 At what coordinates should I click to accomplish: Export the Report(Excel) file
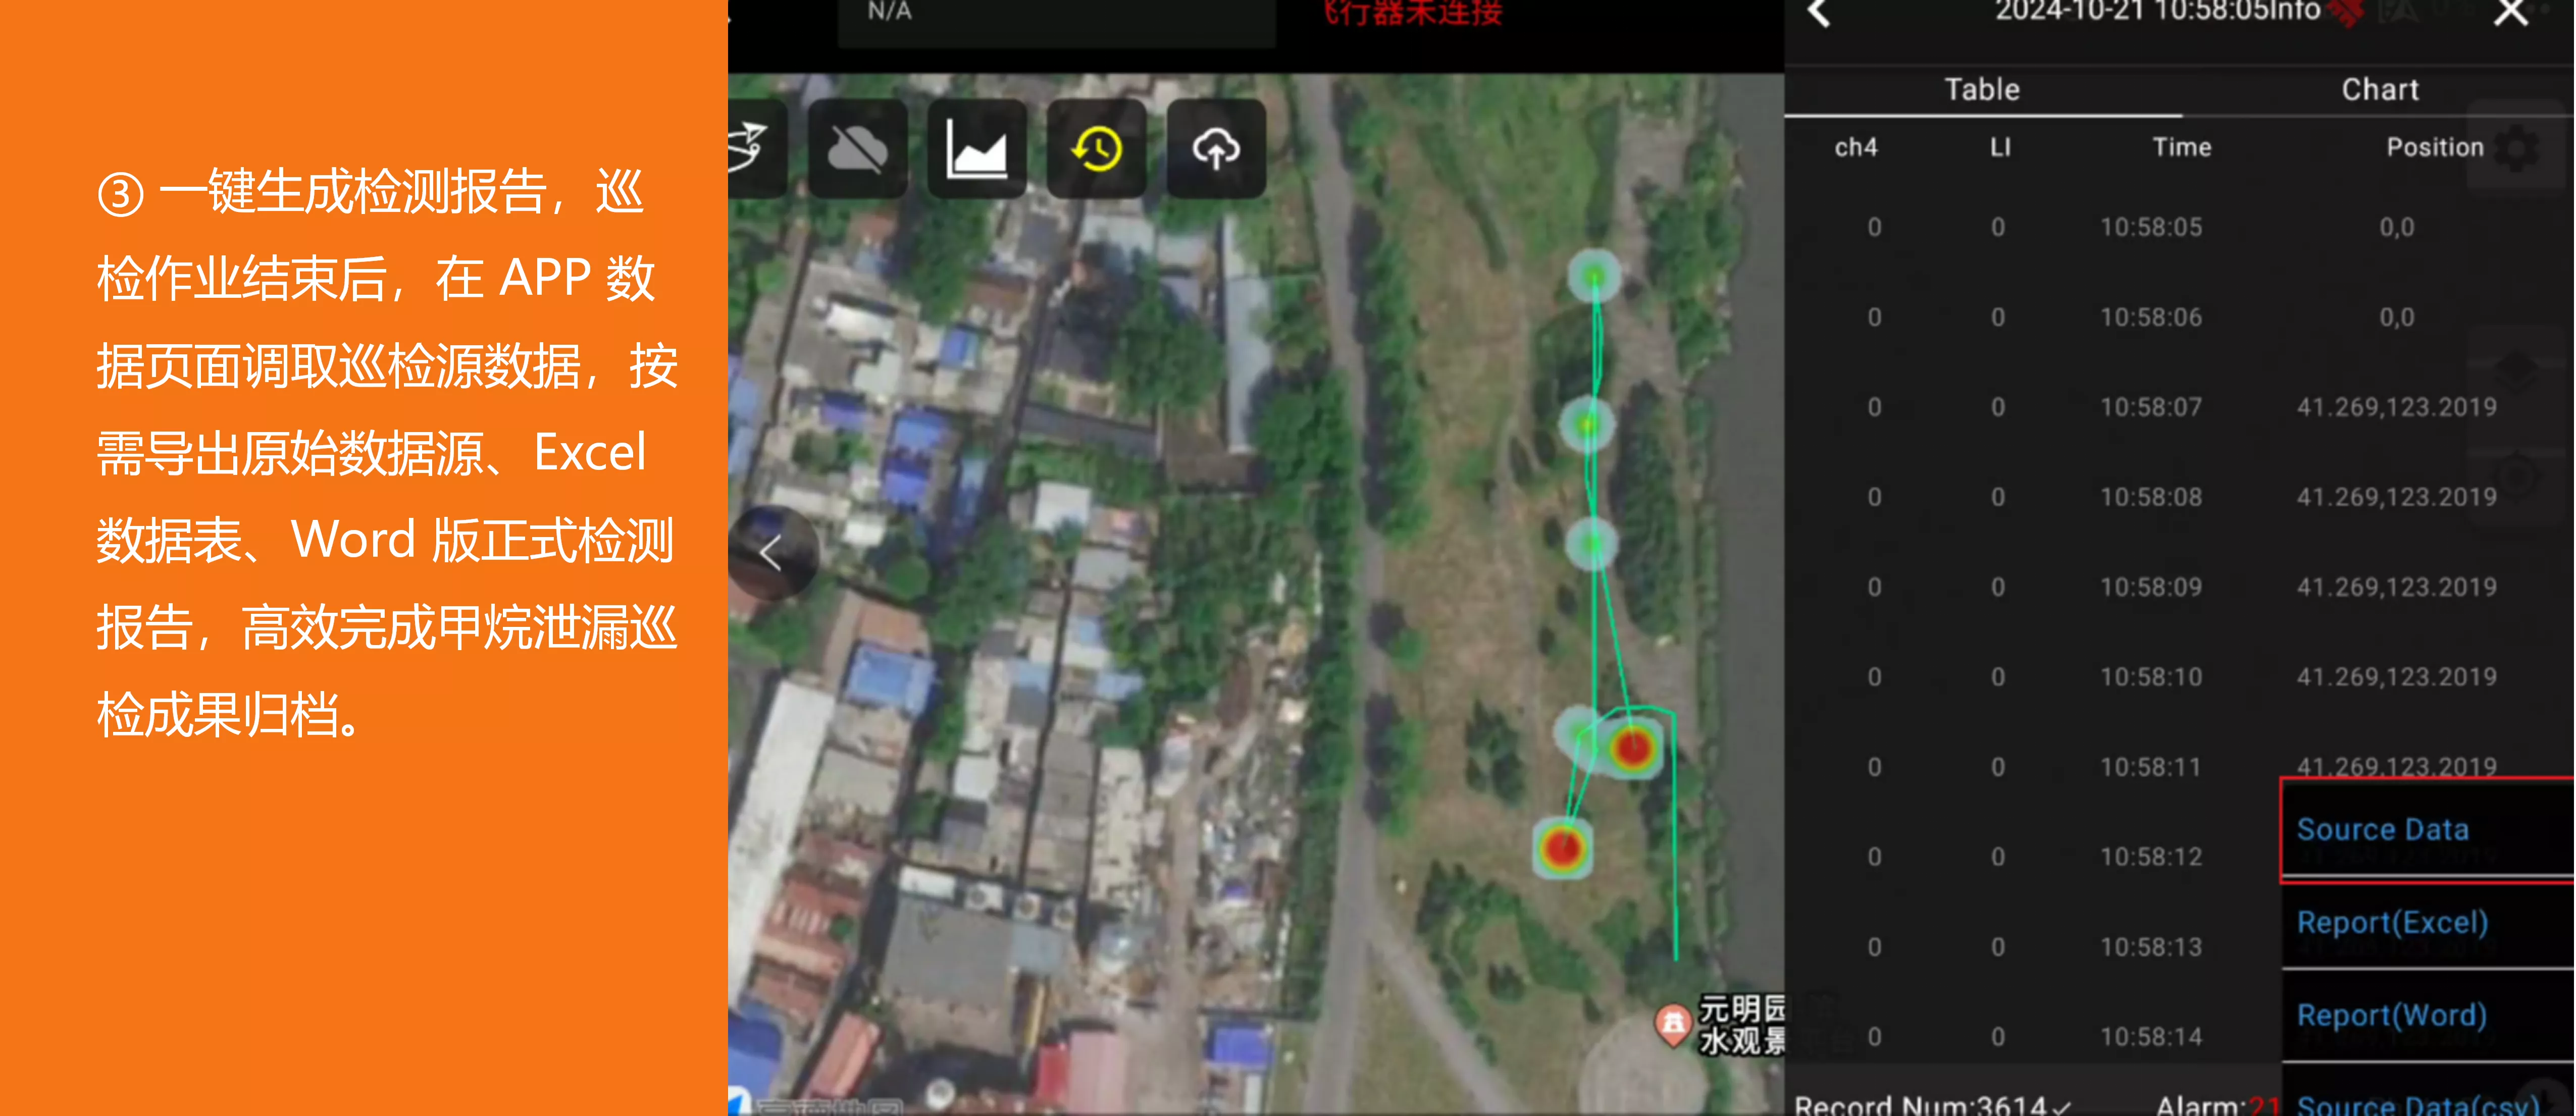pyautogui.click(x=2428, y=923)
